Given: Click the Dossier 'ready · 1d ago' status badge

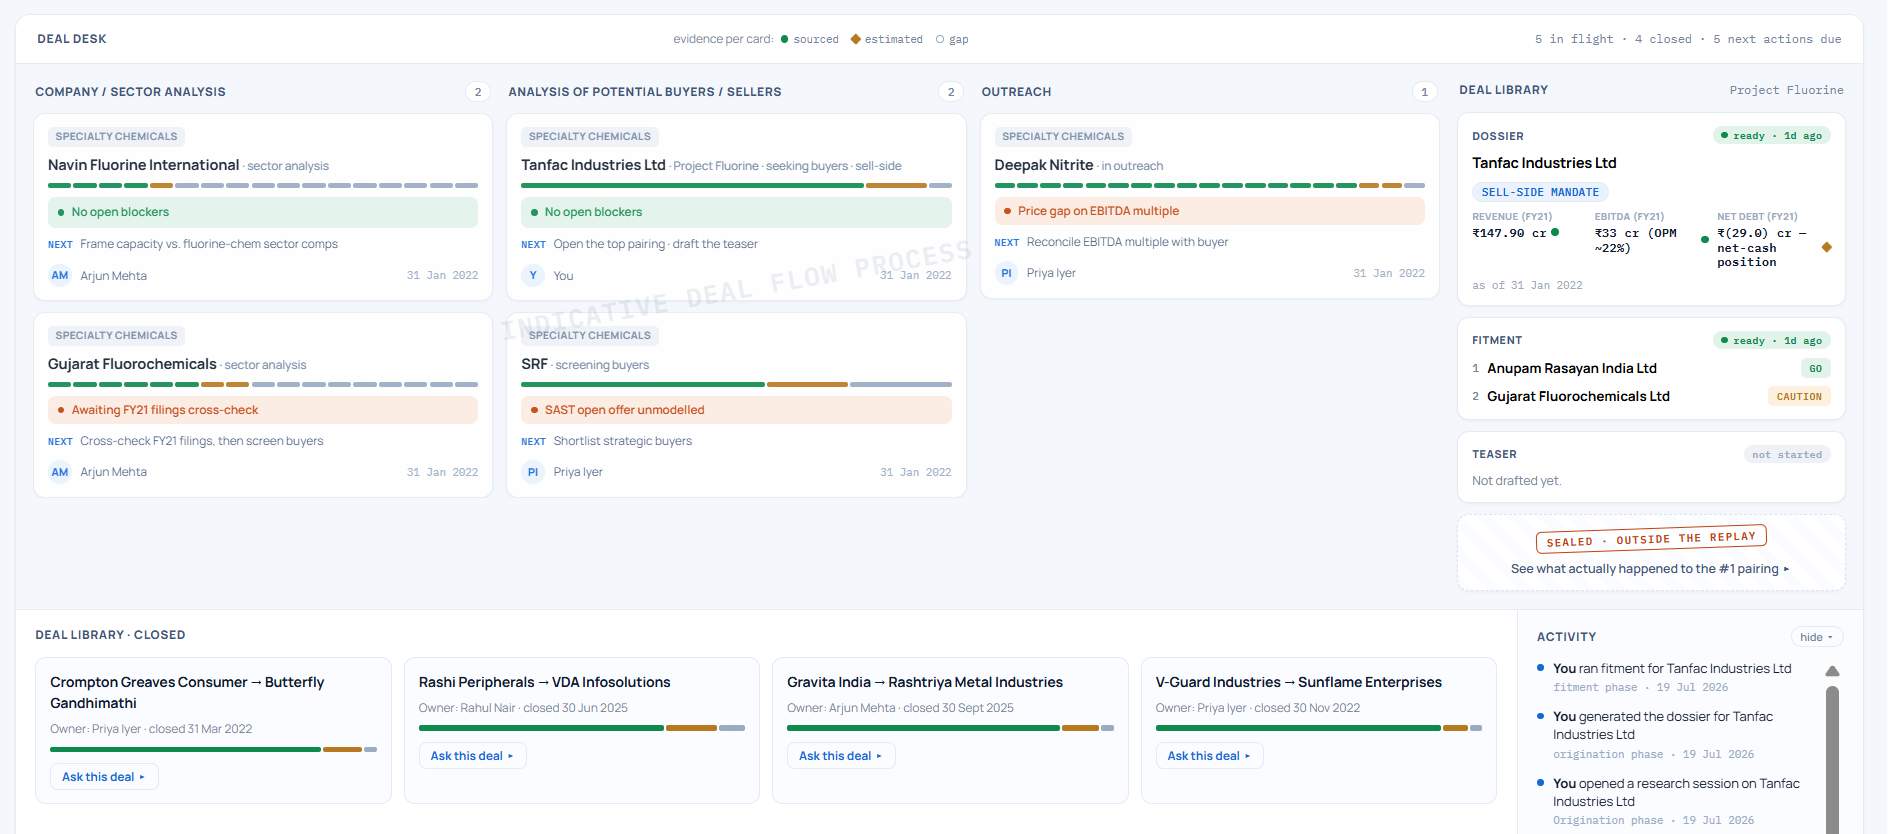Looking at the screenshot, I should point(1772,136).
